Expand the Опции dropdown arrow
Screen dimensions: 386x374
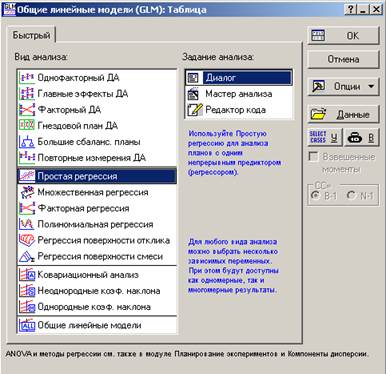(x=371, y=86)
